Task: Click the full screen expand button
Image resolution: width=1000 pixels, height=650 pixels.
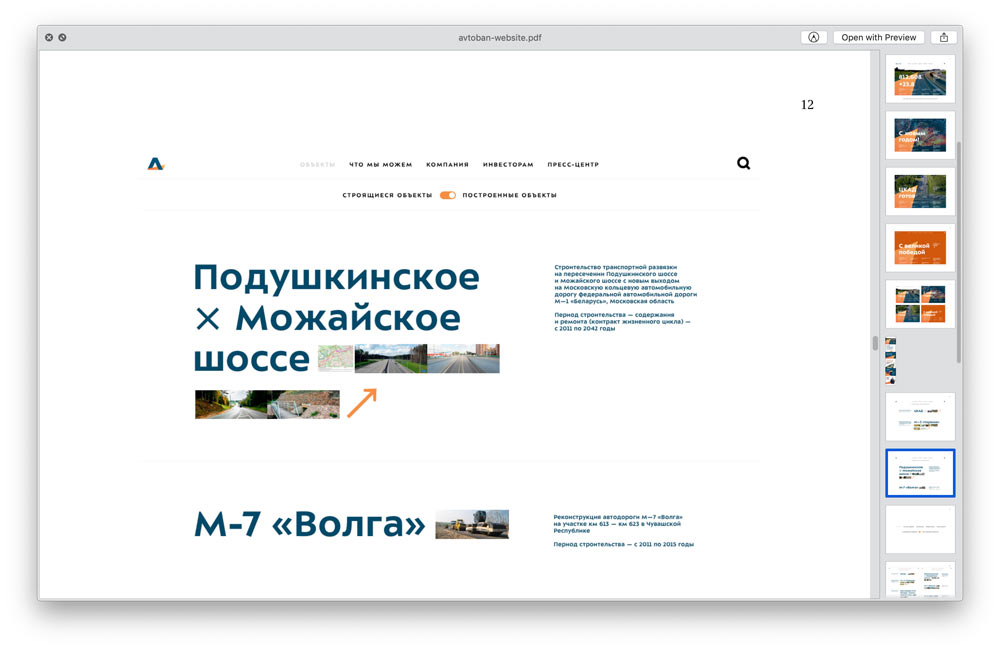Action: tap(62, 37)
